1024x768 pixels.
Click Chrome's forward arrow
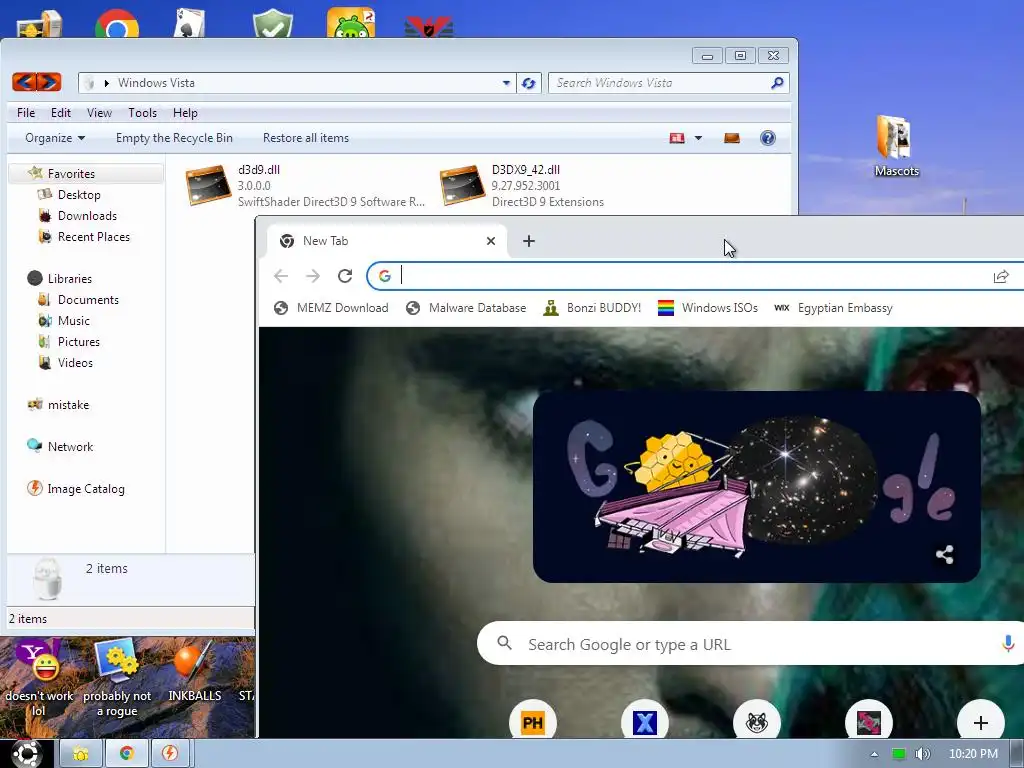[x=313, y=276]
